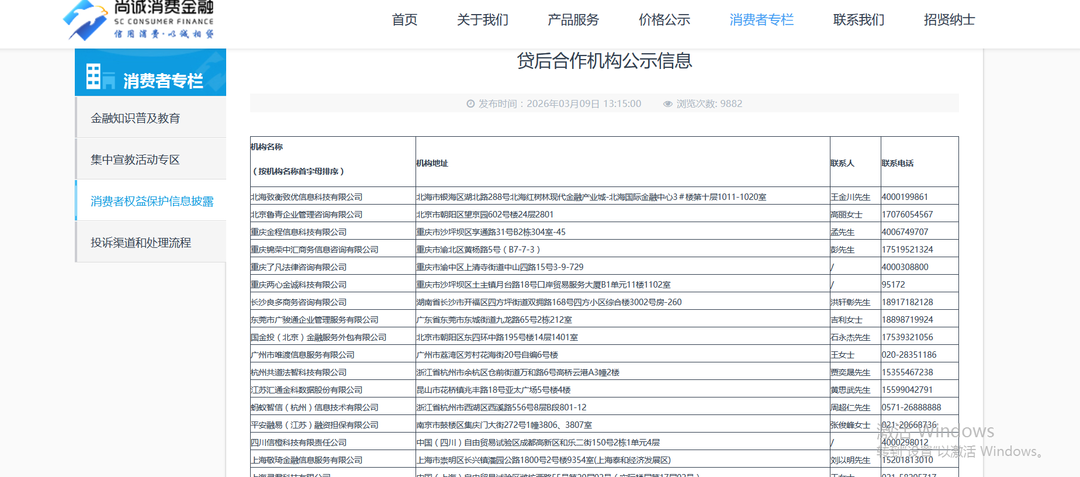The width and height of the screenshot is (1080, 477).
Task: Select the 北海致衡致优信息科技有限公司 table row
Action: tap(306, 197)
